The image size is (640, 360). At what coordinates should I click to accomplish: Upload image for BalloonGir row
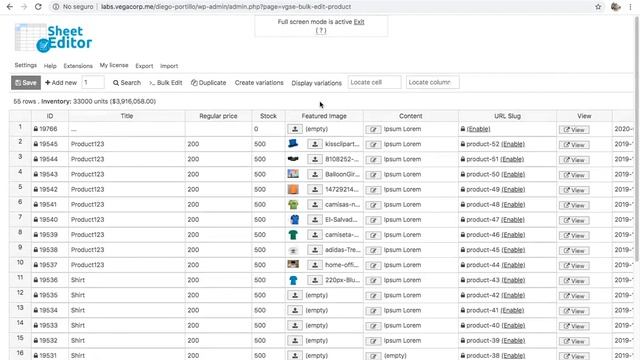[315, 174]
